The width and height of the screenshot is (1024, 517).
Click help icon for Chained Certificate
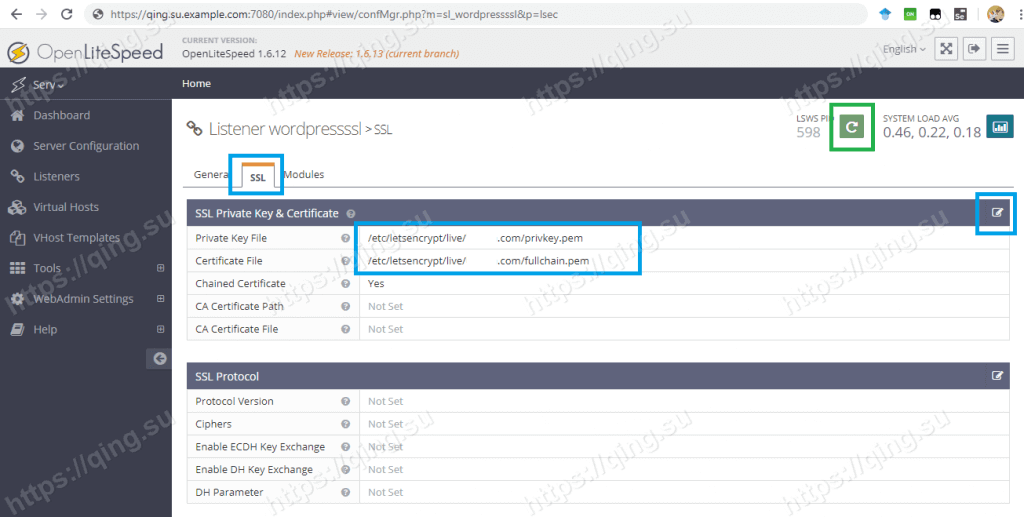pyautogui.click(x=345, y=284)
